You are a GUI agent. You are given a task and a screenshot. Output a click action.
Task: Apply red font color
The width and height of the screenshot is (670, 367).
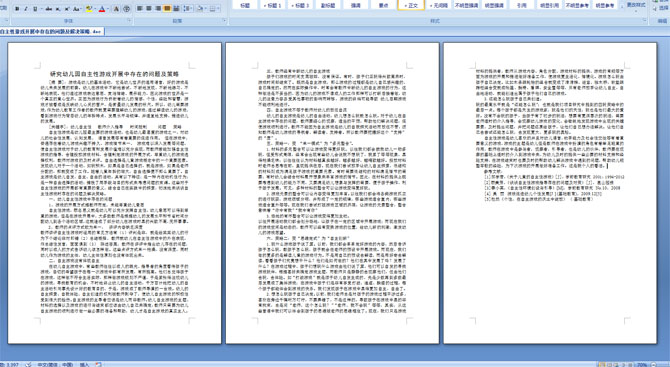click(x=102, y=9)
